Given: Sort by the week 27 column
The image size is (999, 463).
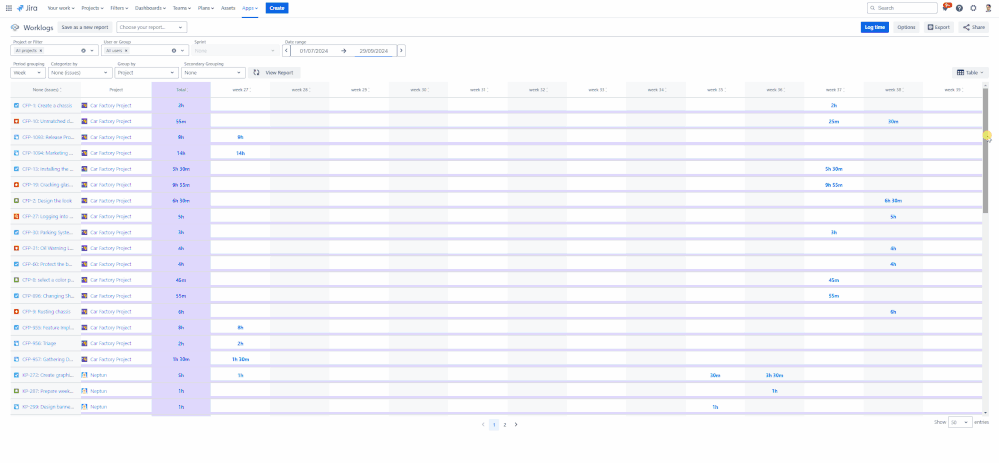Looking at the screenshot, I should click(241, 90).
